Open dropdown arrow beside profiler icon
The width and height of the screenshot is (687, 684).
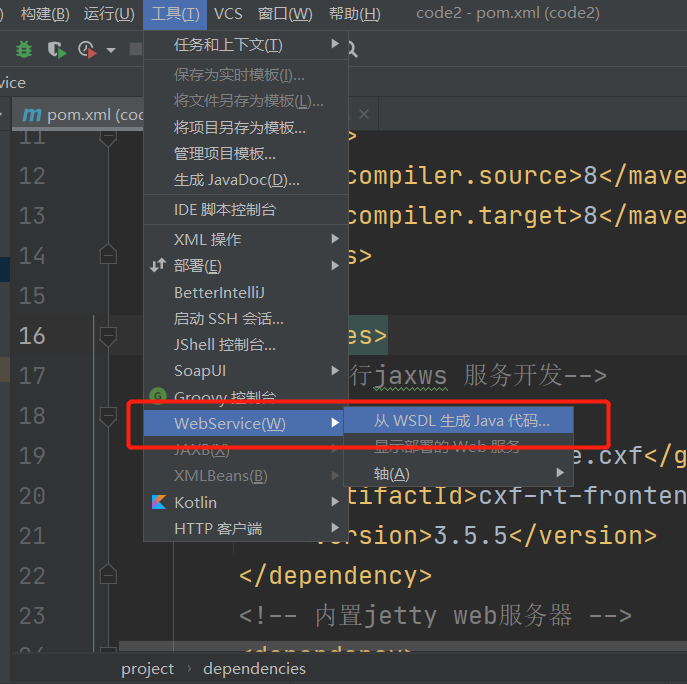click(111, 50)
